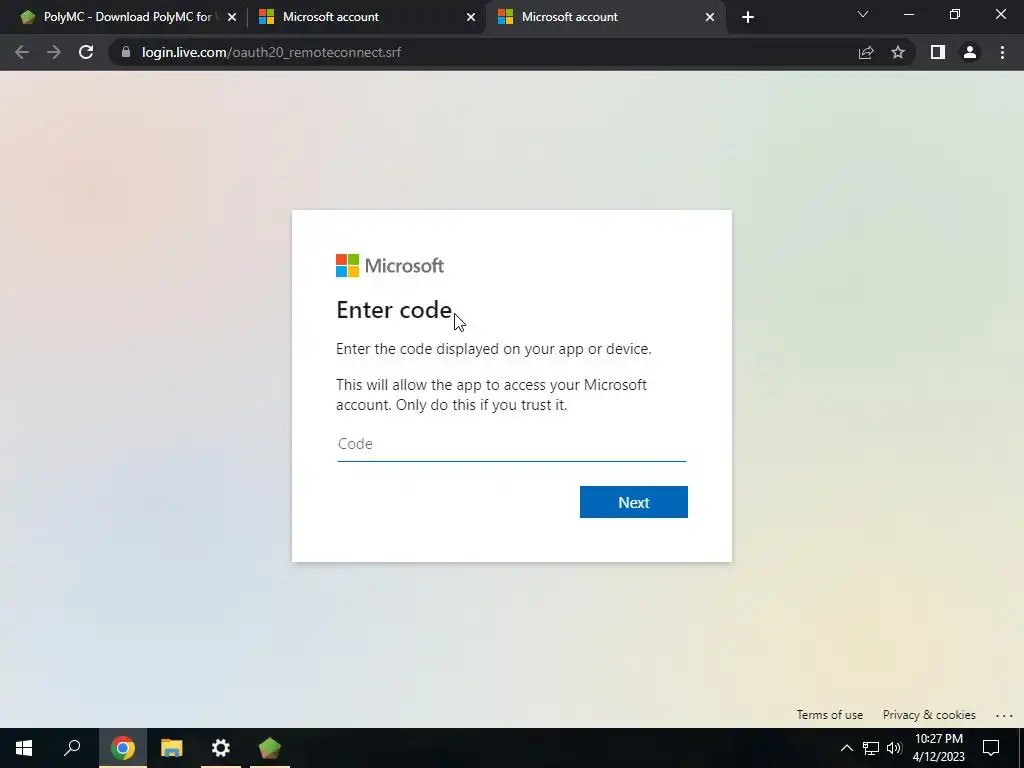1024x768 pixels.
Task: Close the active Microsoft account tab
Action: pyautogui.click(x=710, y=17)
